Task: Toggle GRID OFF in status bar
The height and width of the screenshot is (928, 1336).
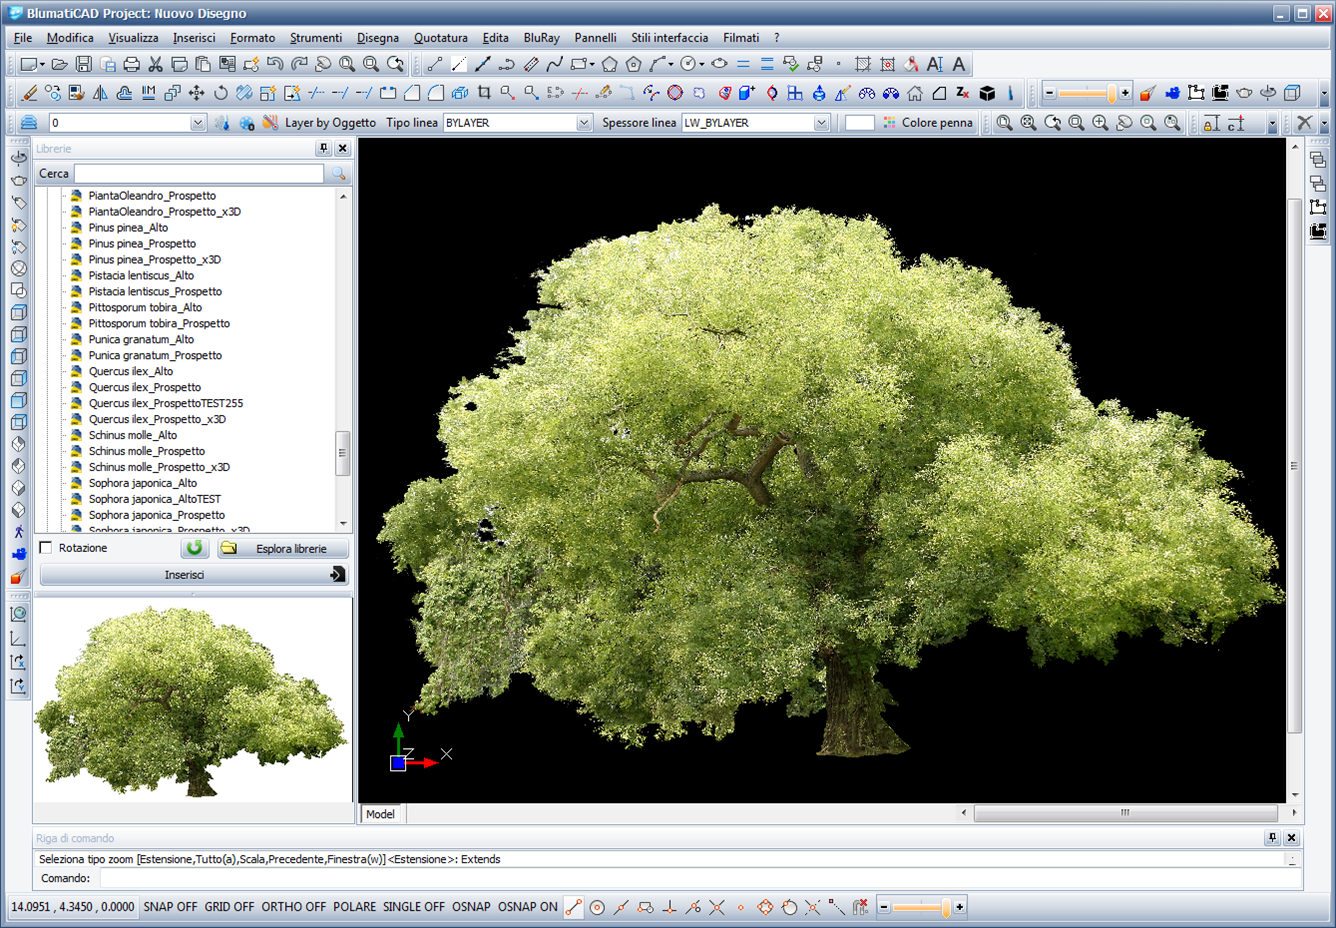Action: pyautogui.click(x=229, y=907)
